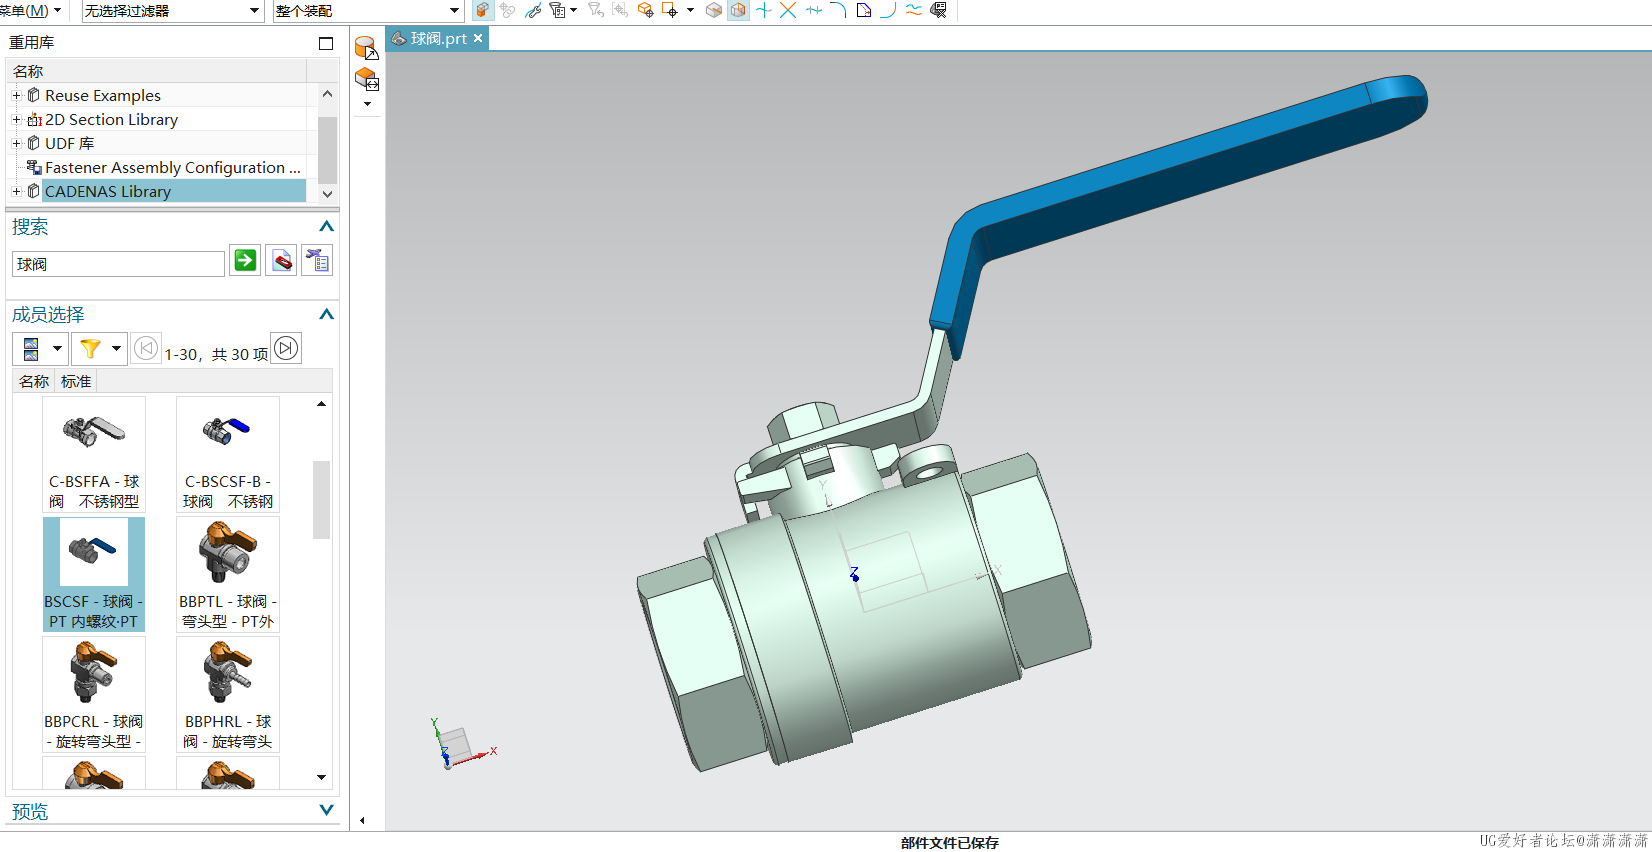Select Reuse Examples tree item
Viewport: 1652px width, 852px height.
tap(102, 95)
